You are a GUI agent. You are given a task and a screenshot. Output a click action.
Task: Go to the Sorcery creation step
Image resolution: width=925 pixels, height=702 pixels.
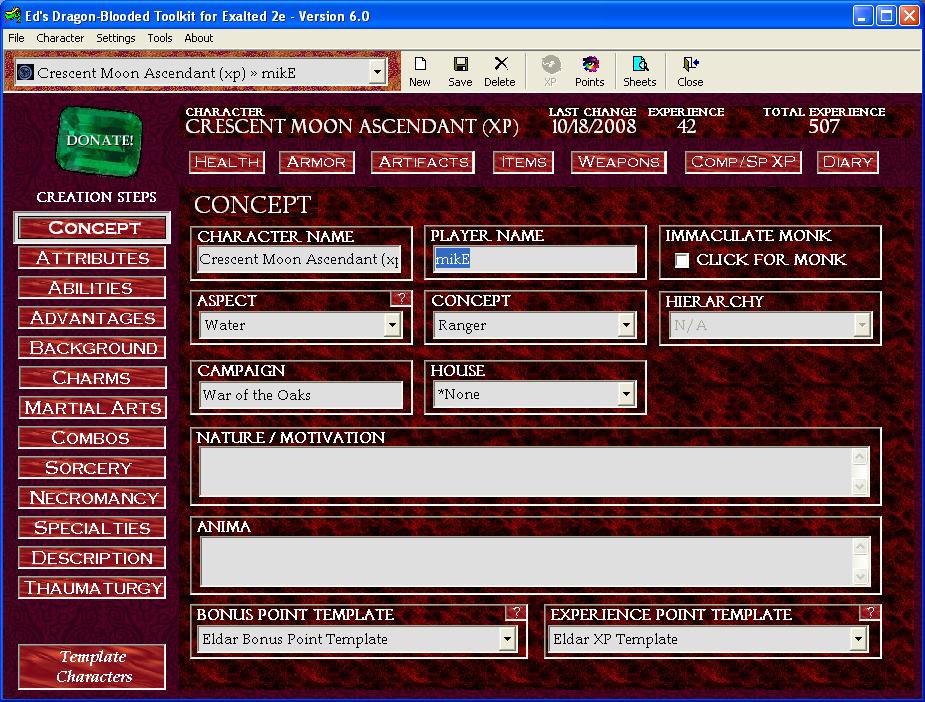92,468
